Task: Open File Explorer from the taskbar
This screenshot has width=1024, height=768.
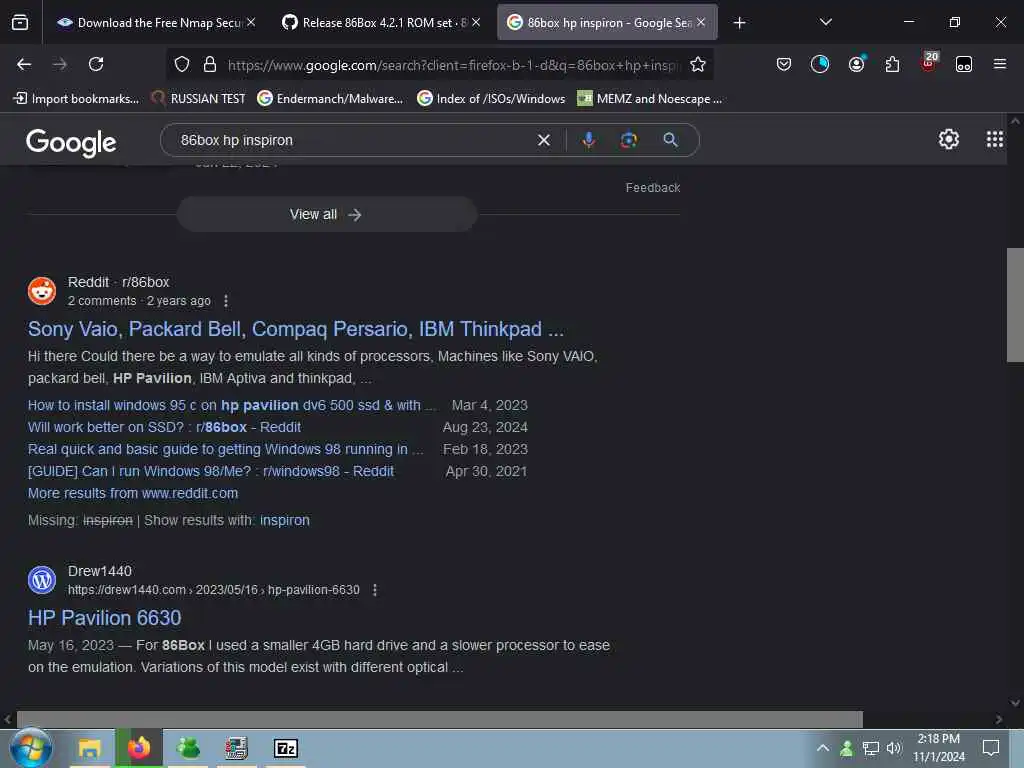Action: pyautogui.click(x=89, y=748)
